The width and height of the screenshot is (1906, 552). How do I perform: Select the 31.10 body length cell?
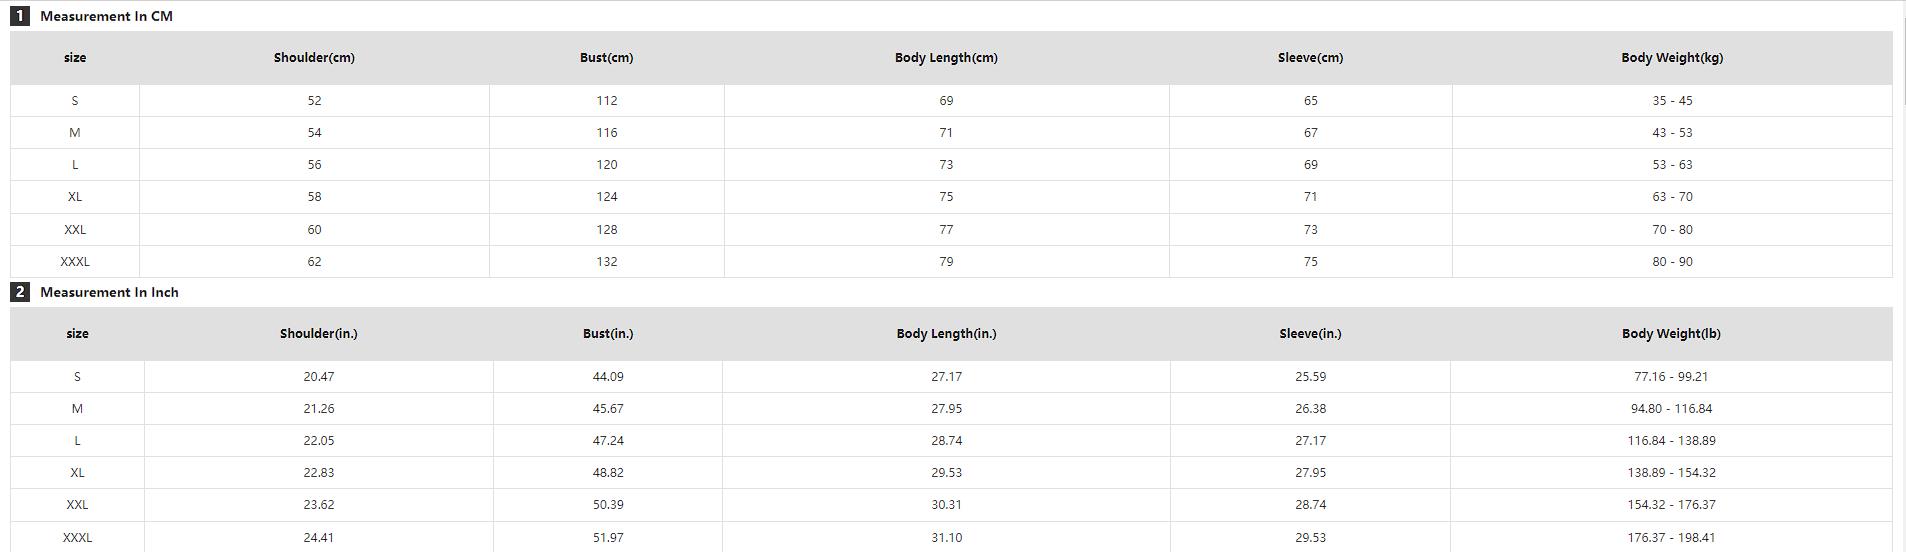coord(946,538)
